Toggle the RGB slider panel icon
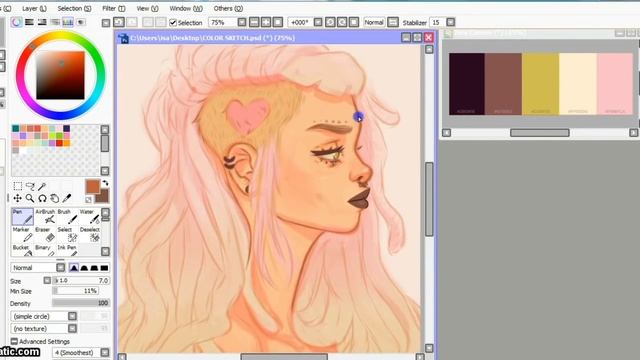 pyautogui.click(x=29, y=22)
